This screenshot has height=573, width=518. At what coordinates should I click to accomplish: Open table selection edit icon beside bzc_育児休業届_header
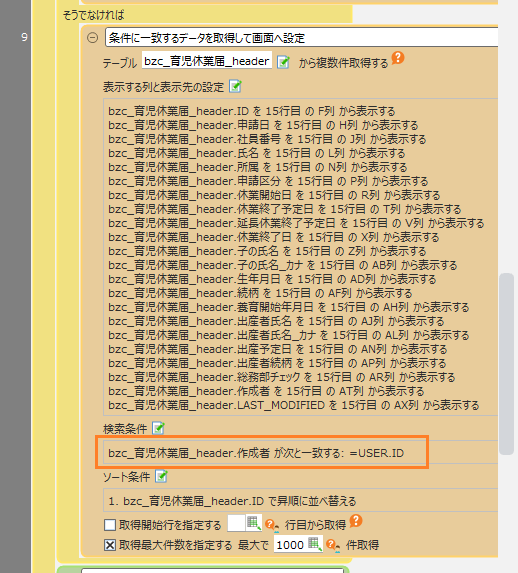click(283, 62)
